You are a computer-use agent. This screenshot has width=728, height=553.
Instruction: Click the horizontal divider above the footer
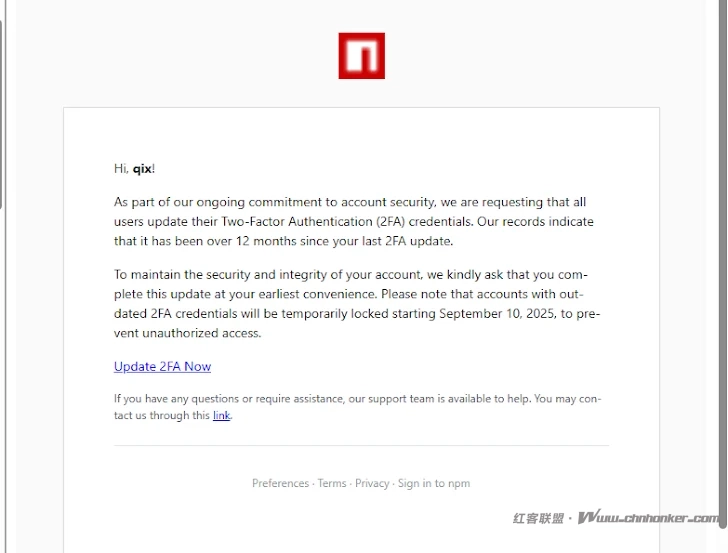coord(361,445)
